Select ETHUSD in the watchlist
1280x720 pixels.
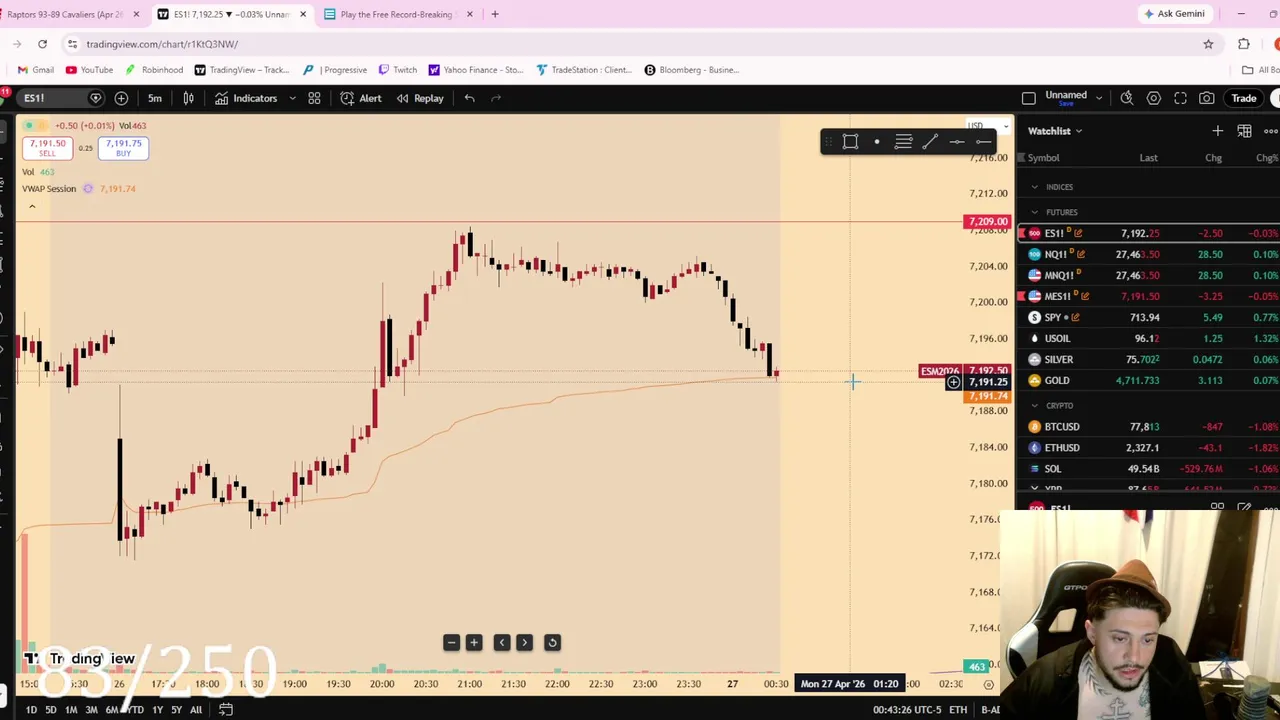[1149, 448]
